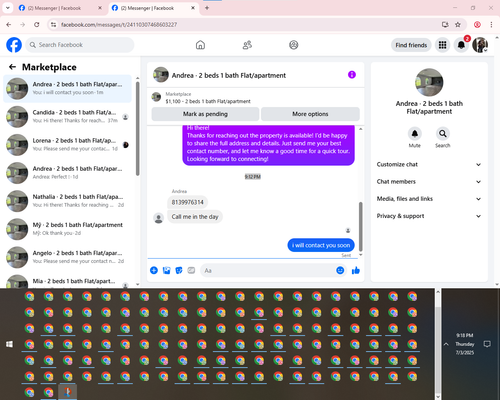Image resolution: width=500 pixels, height=400 pixels.
Task: Open the emoji picker in message box
Action: tap(340, 270)
